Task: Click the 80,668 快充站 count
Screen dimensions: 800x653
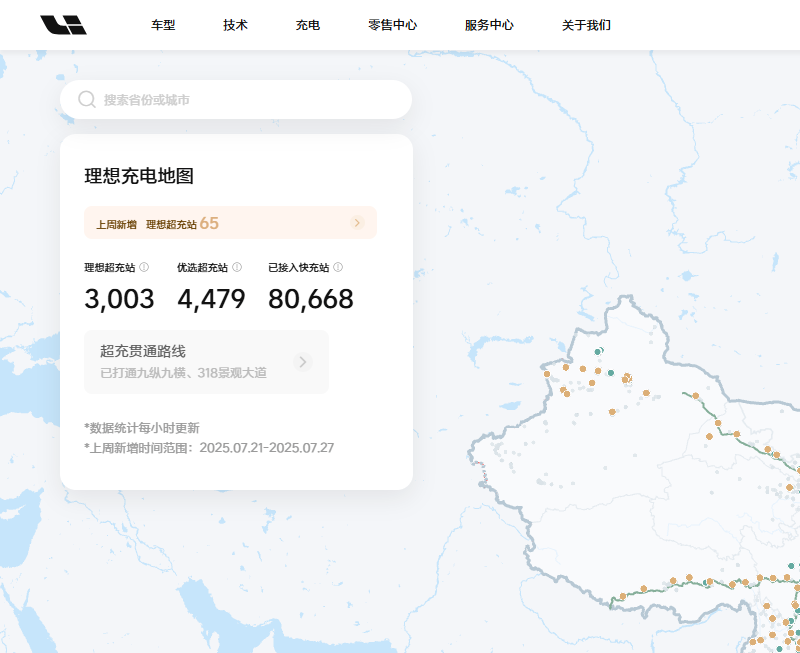Action: (311, 299)
